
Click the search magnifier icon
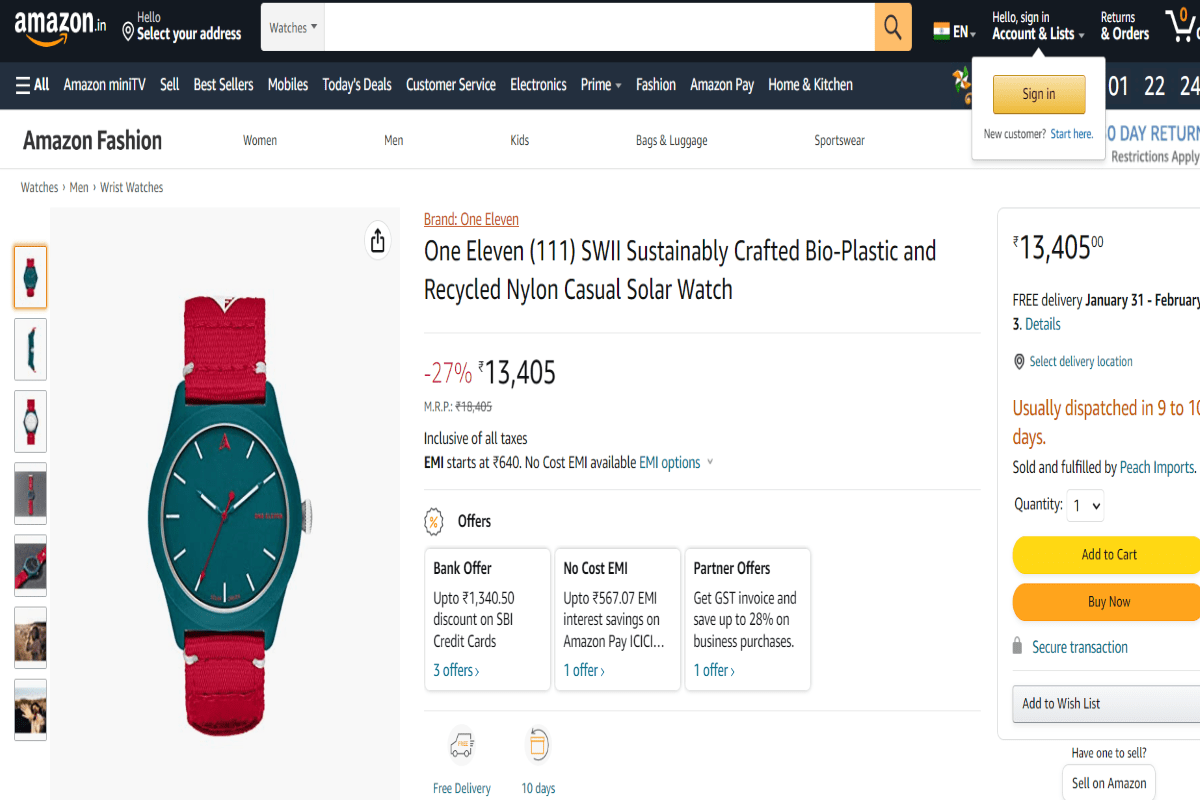891,27
